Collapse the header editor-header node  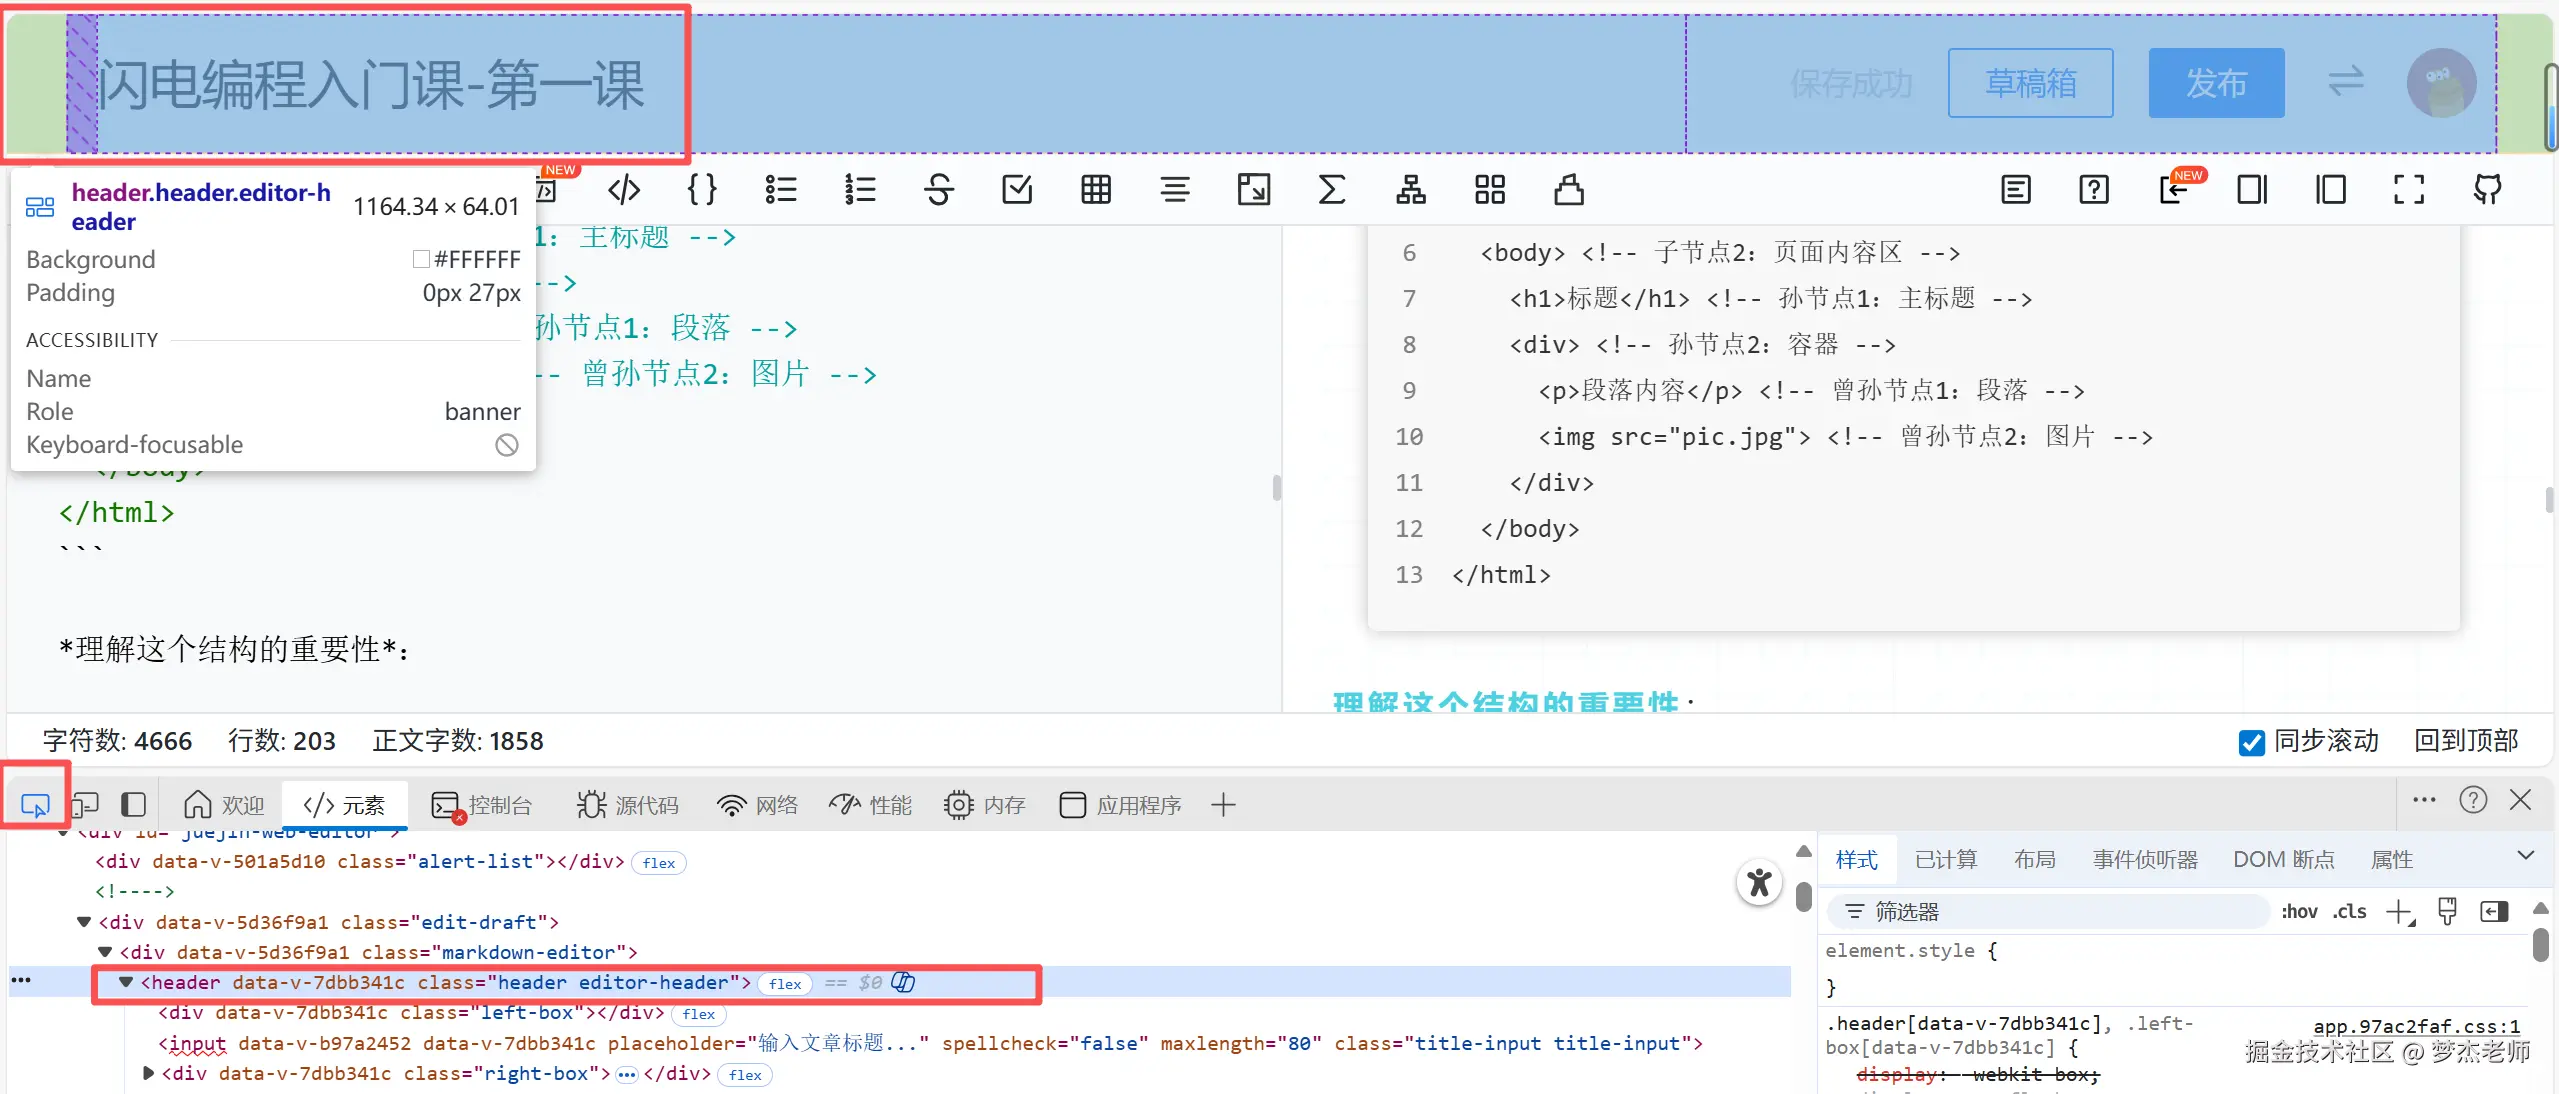(126, 982)
